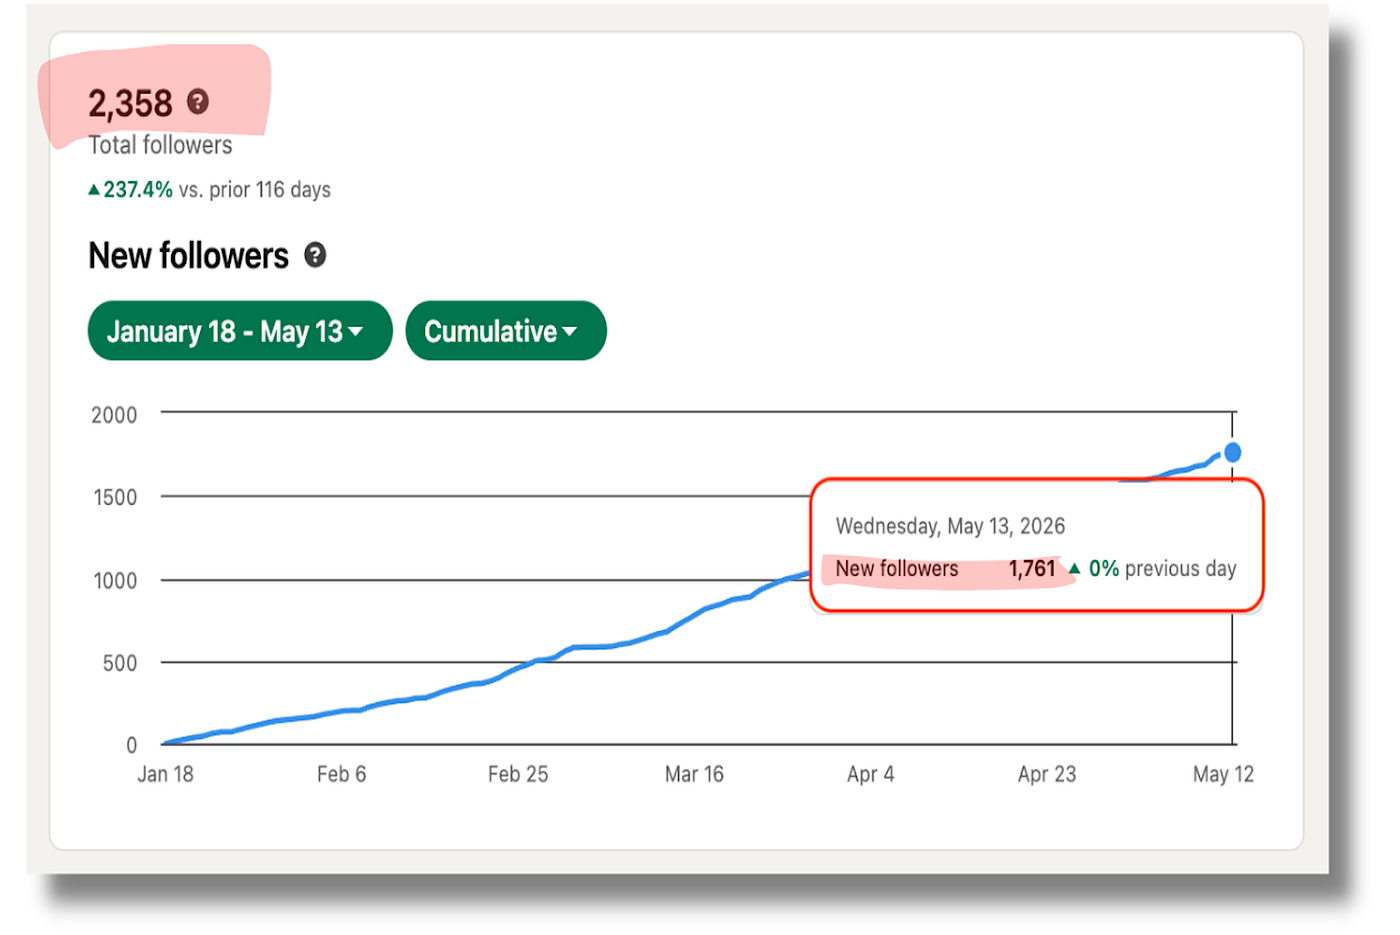Open the Cumulative view dropdown

tap(506, 331)
